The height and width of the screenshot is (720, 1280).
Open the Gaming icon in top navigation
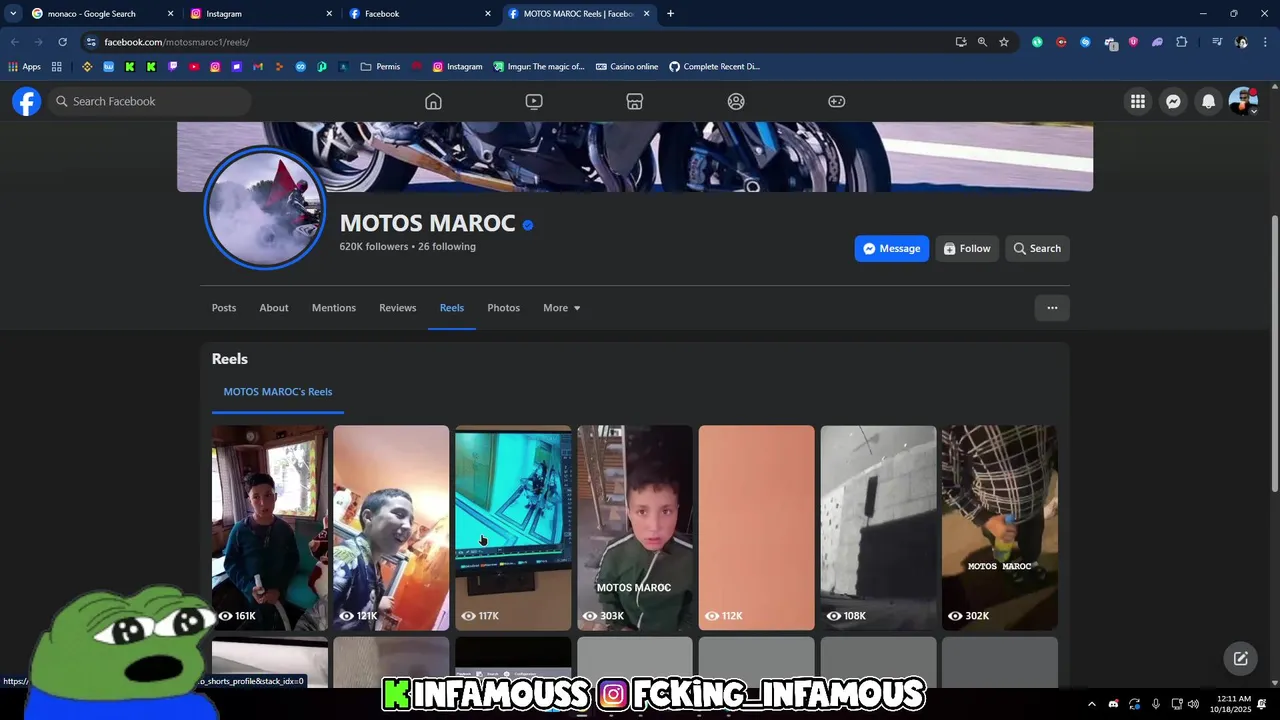point(837,101)
